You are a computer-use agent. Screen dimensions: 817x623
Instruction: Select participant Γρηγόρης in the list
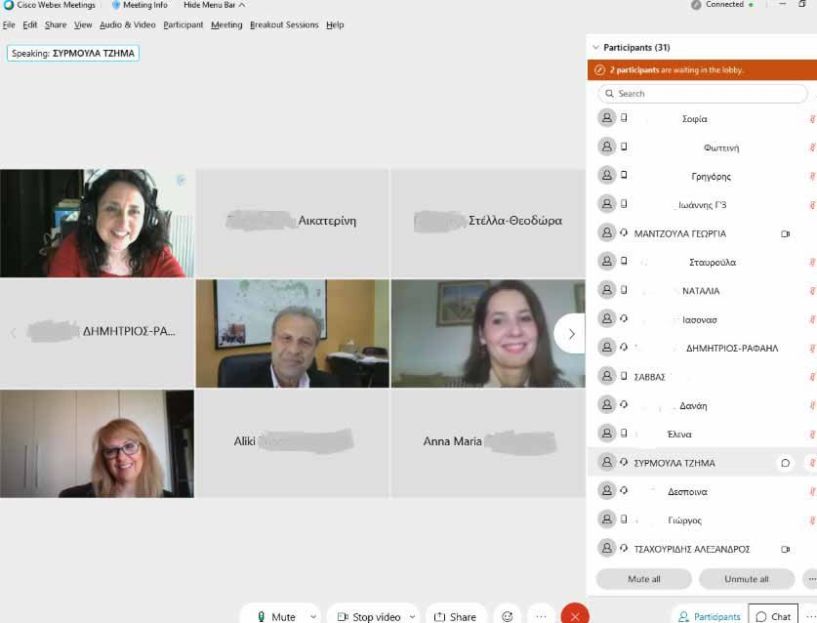pyautogui.click(x=702, y=176)
